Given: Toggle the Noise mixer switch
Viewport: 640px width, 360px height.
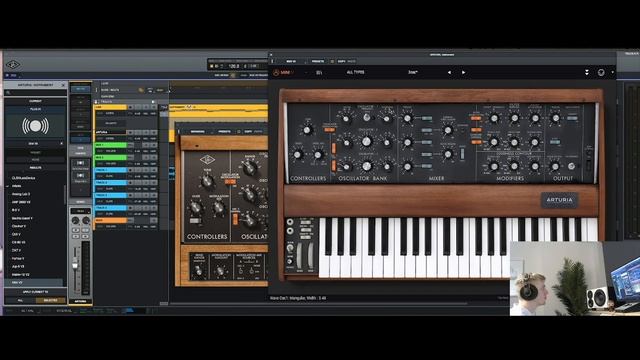Looking at the screenshot, I should (x=427, y=154).
